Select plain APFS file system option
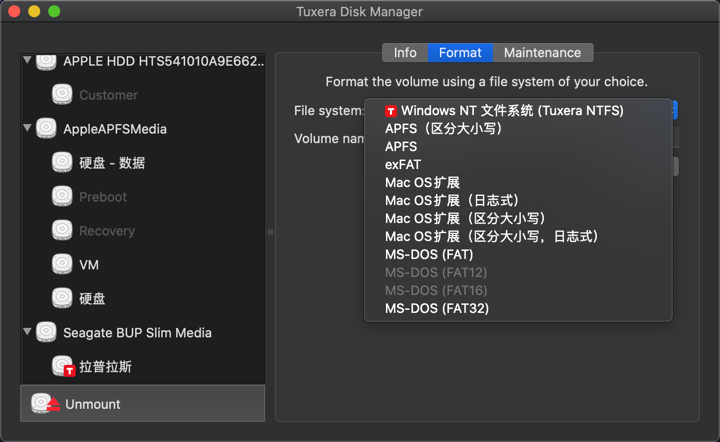720x442 pixels. (x=518, y=146)
